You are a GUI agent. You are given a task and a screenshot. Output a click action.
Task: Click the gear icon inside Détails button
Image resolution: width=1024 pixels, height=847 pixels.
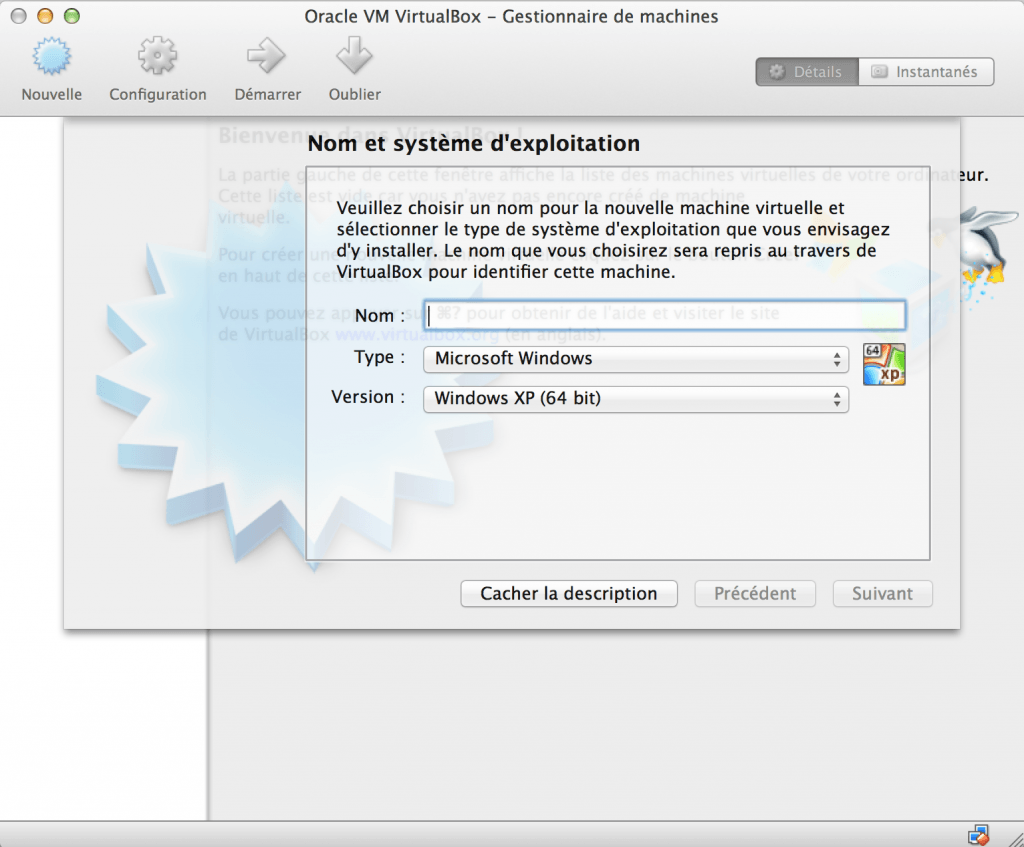pyautogui.click(x=777, y=71)
